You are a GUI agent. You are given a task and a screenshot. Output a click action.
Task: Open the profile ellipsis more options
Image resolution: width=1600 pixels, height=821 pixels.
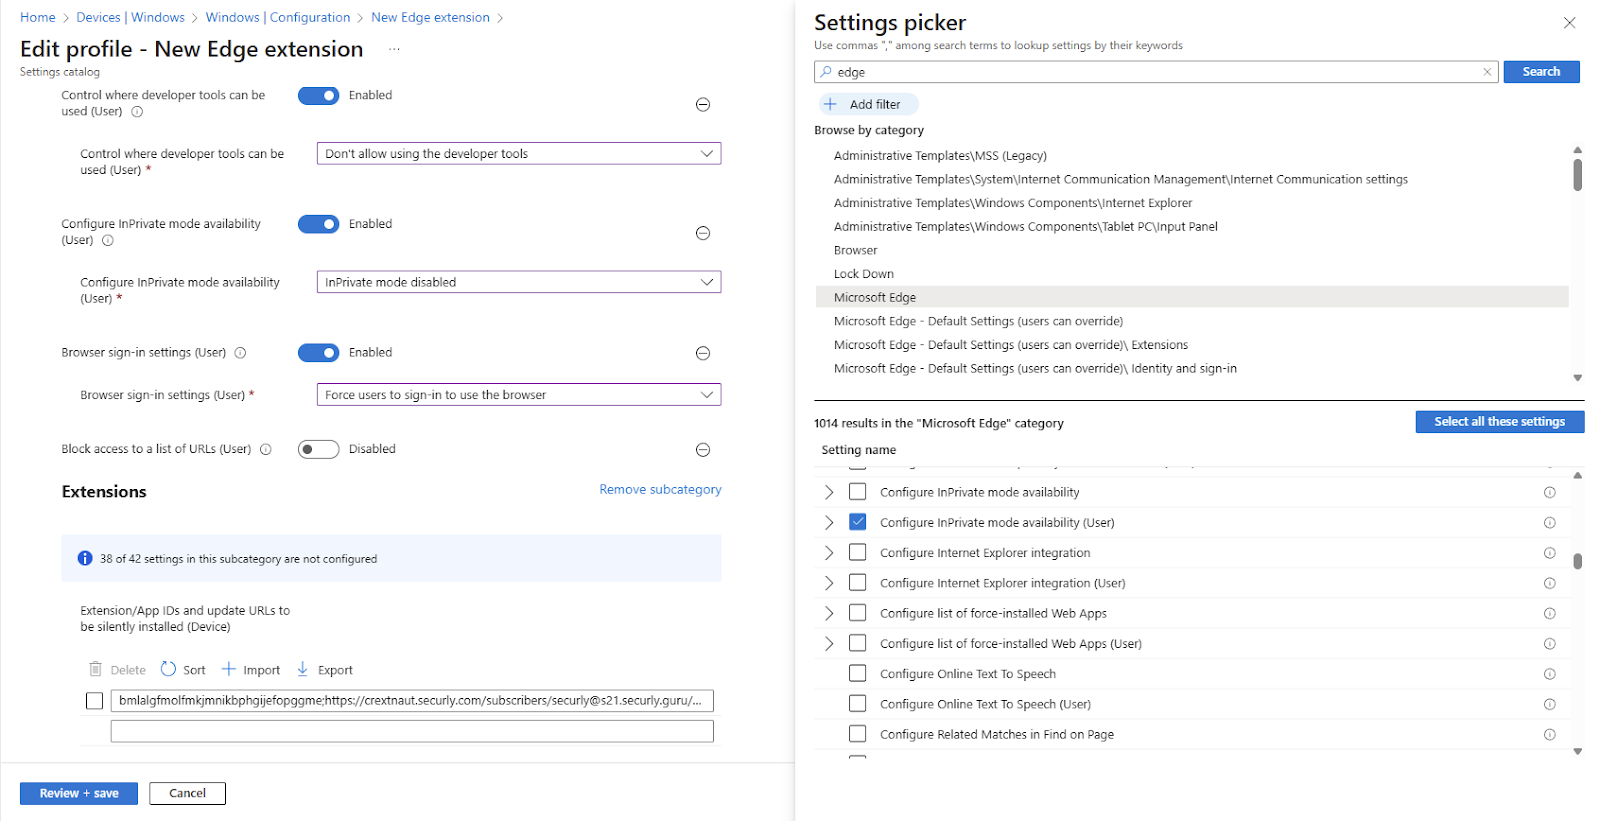(x=394, y=49)
